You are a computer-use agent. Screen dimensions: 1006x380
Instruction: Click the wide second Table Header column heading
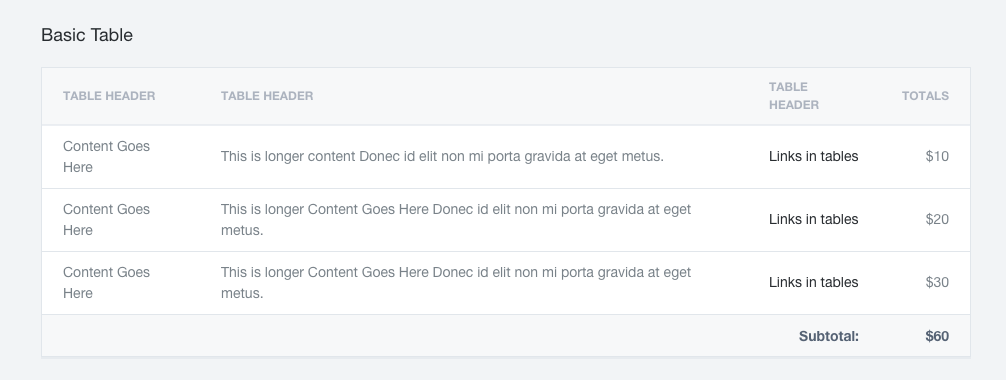[267, 96]
